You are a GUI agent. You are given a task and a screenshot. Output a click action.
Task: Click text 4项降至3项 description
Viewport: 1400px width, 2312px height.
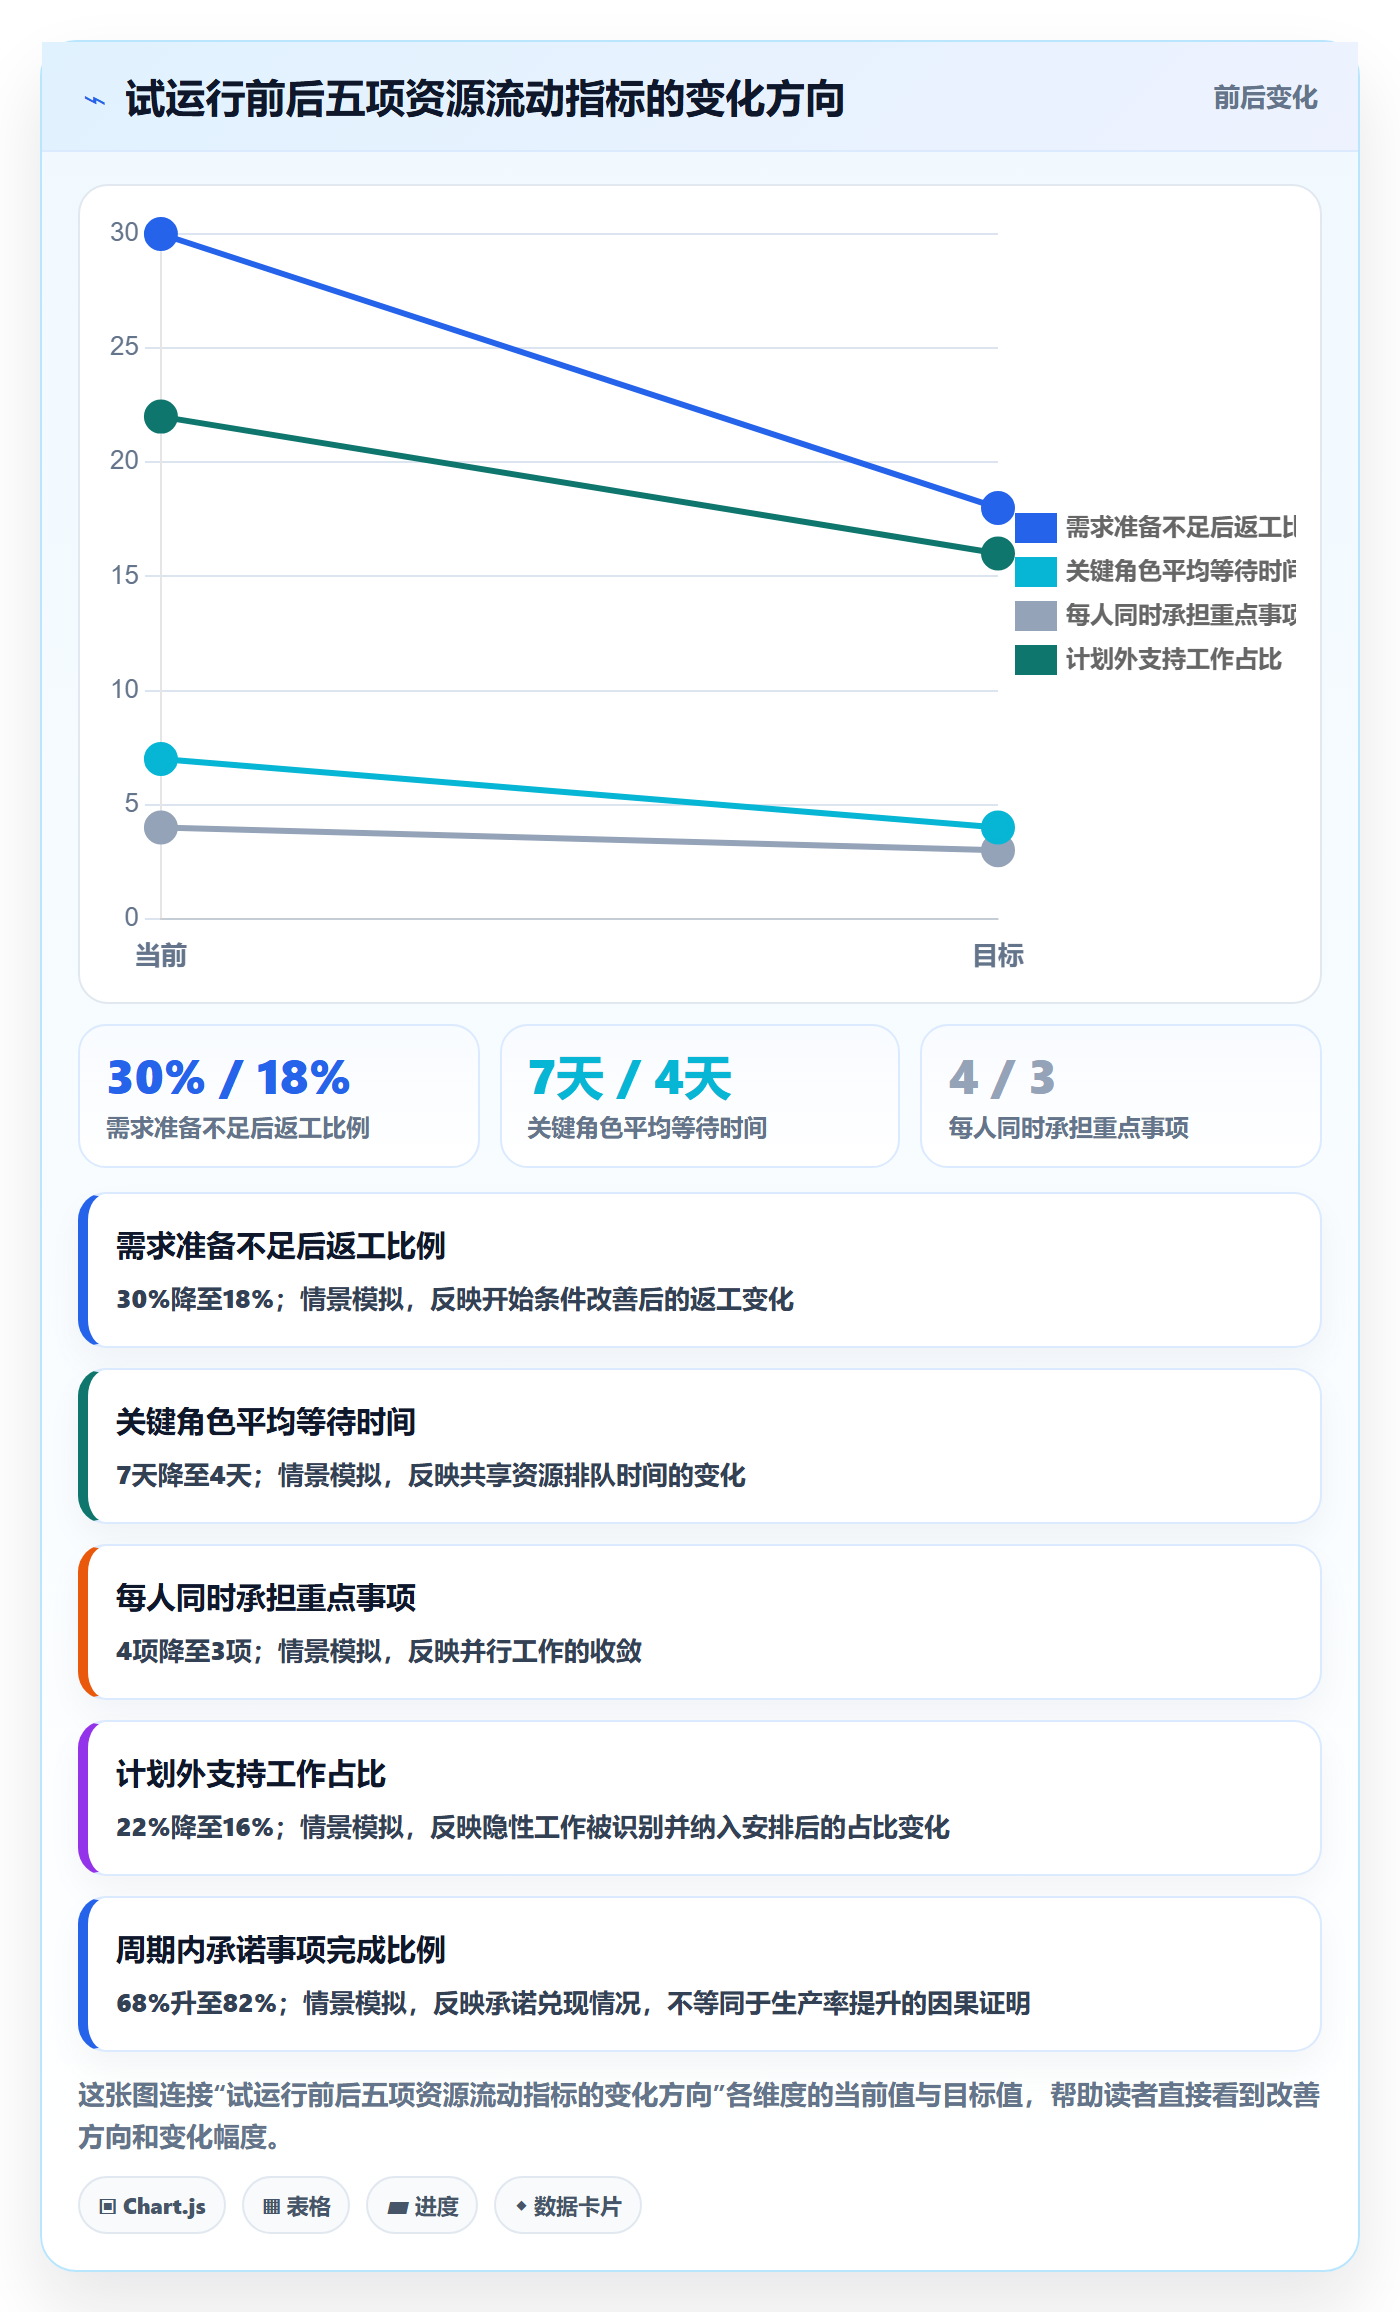pyautogui.click(x=379, y=1651)
